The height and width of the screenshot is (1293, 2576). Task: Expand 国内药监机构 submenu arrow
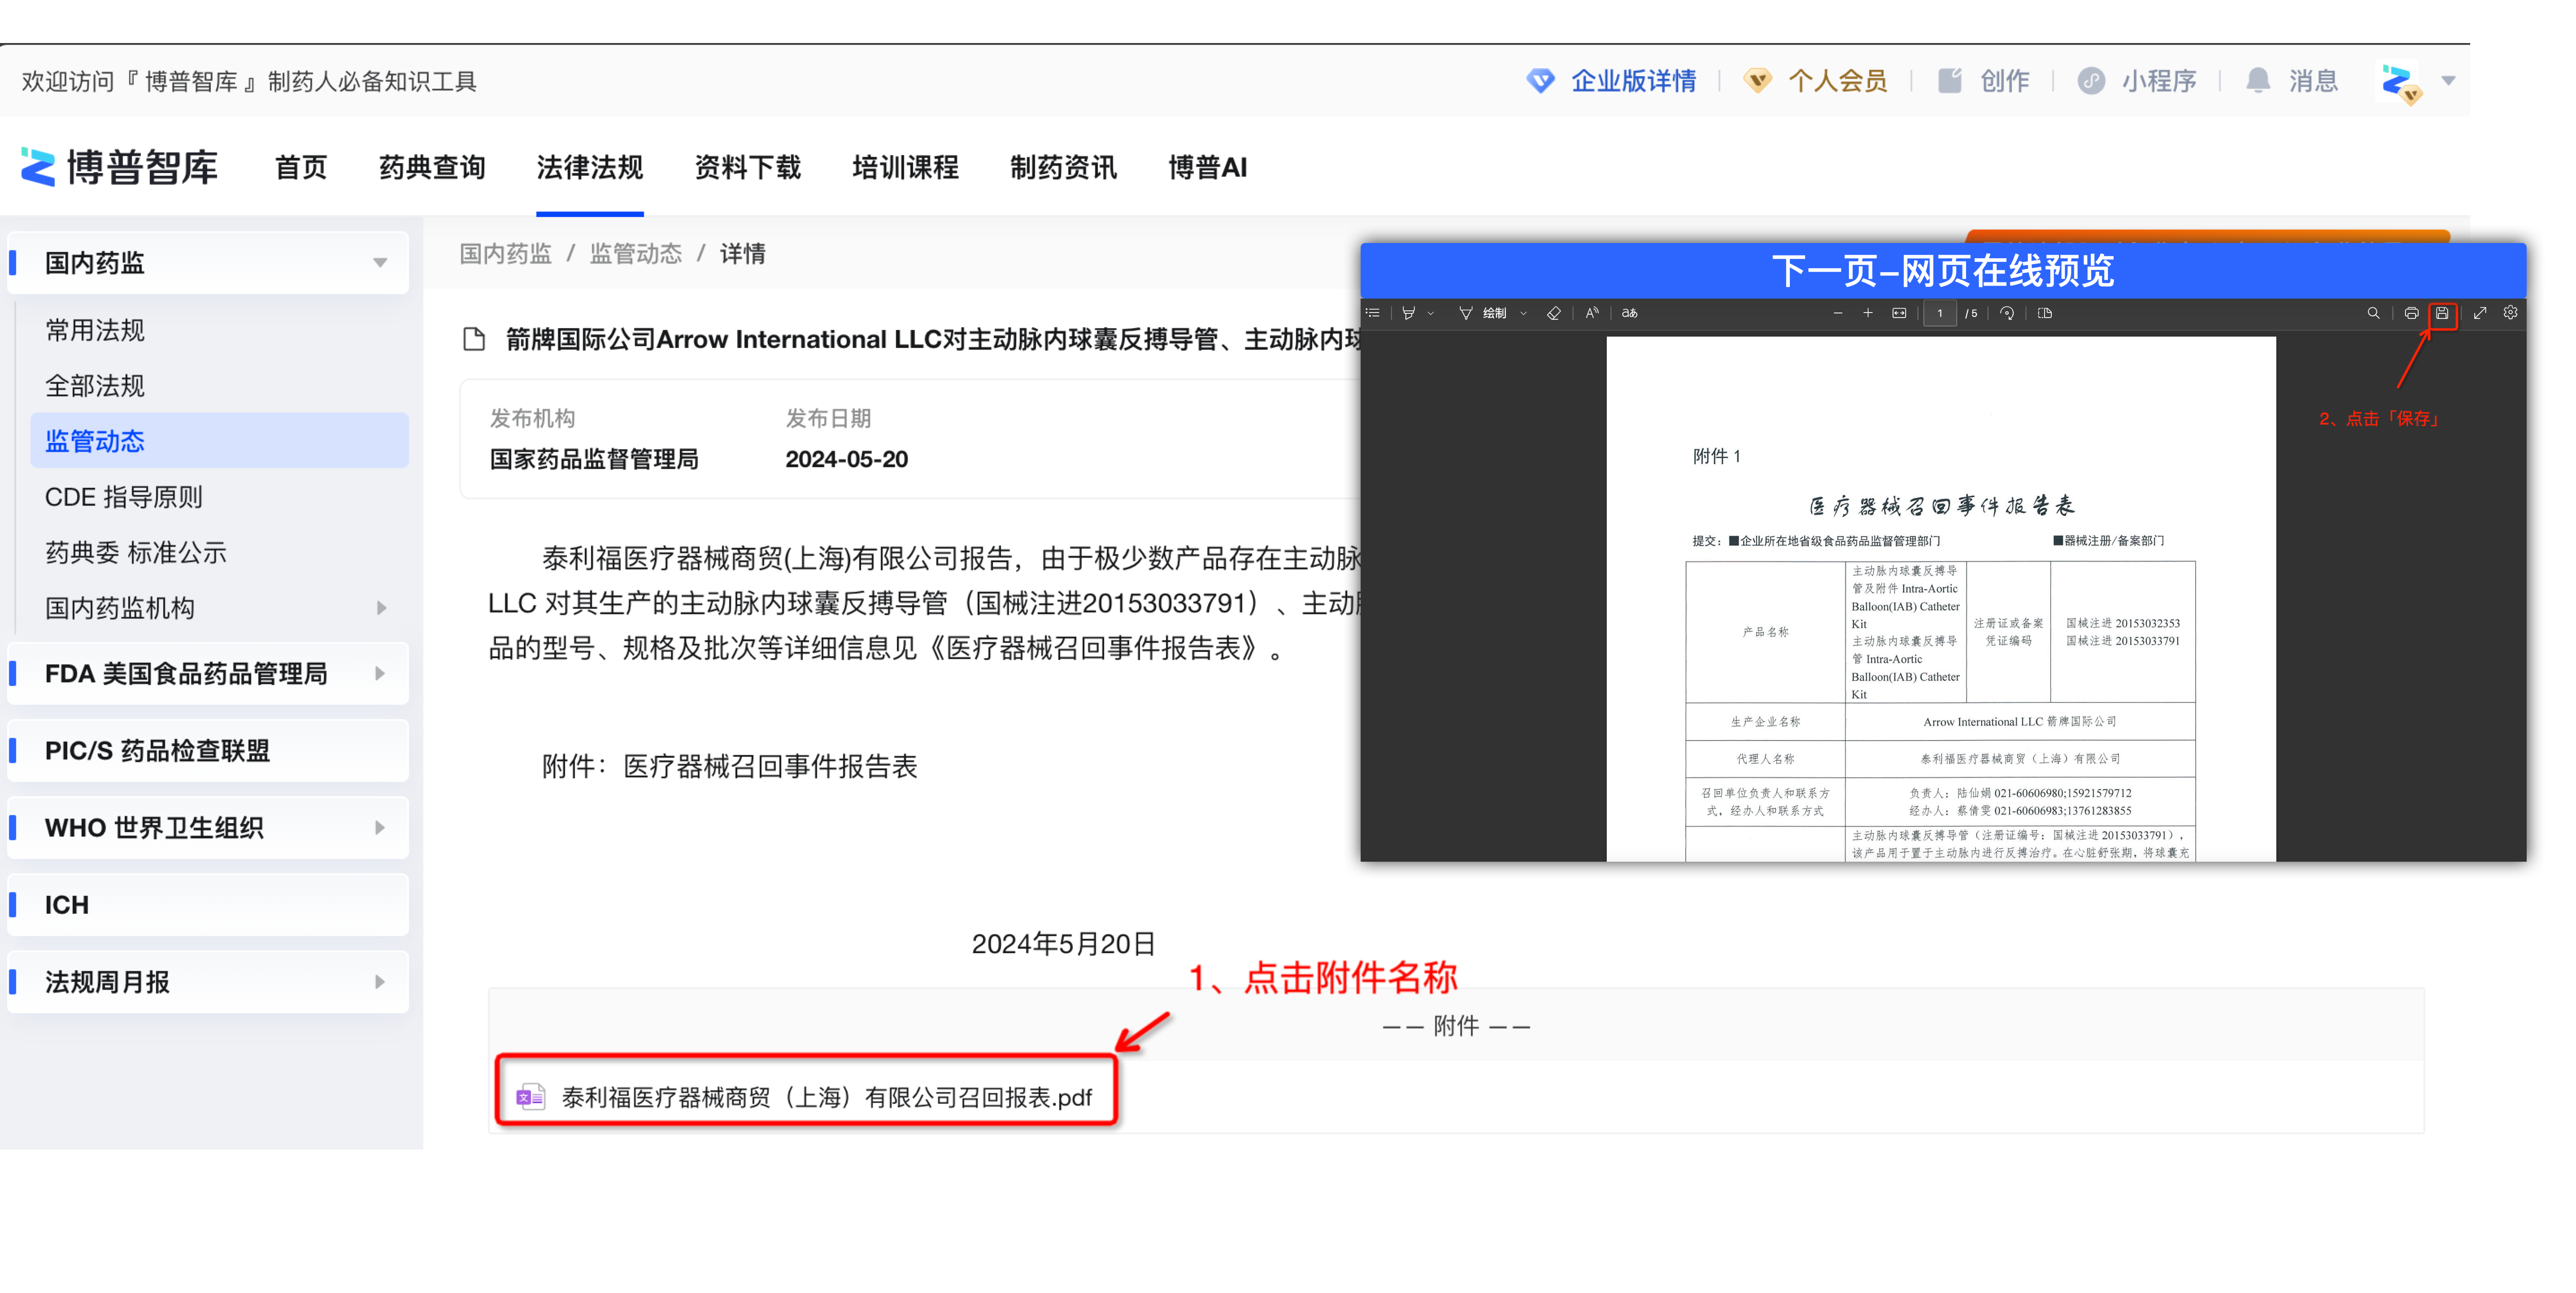pyautogui.click(x=381, y=608)
